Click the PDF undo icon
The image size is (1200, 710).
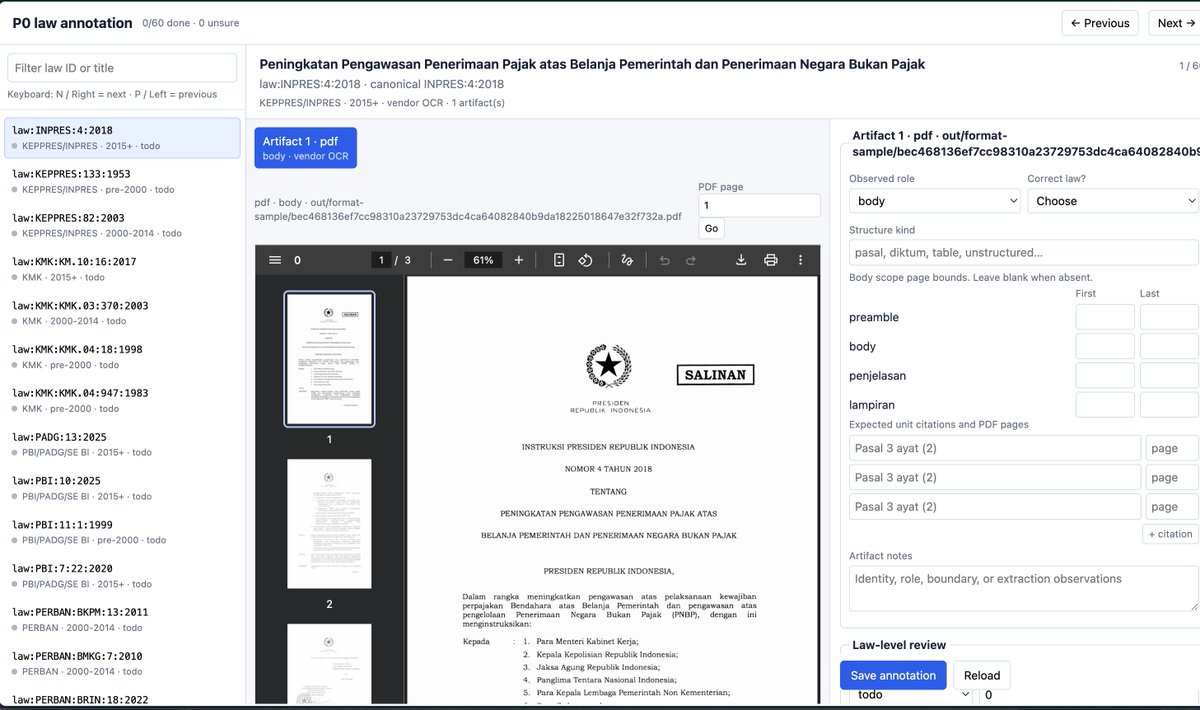point(664,260)
